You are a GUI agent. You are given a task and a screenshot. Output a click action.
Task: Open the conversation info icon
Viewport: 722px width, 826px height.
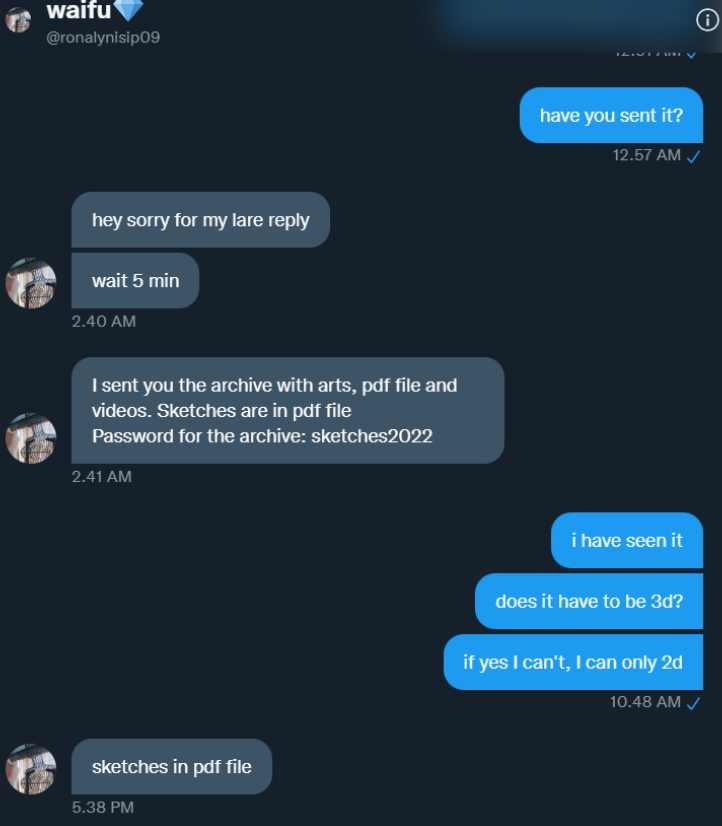[707, 20]
